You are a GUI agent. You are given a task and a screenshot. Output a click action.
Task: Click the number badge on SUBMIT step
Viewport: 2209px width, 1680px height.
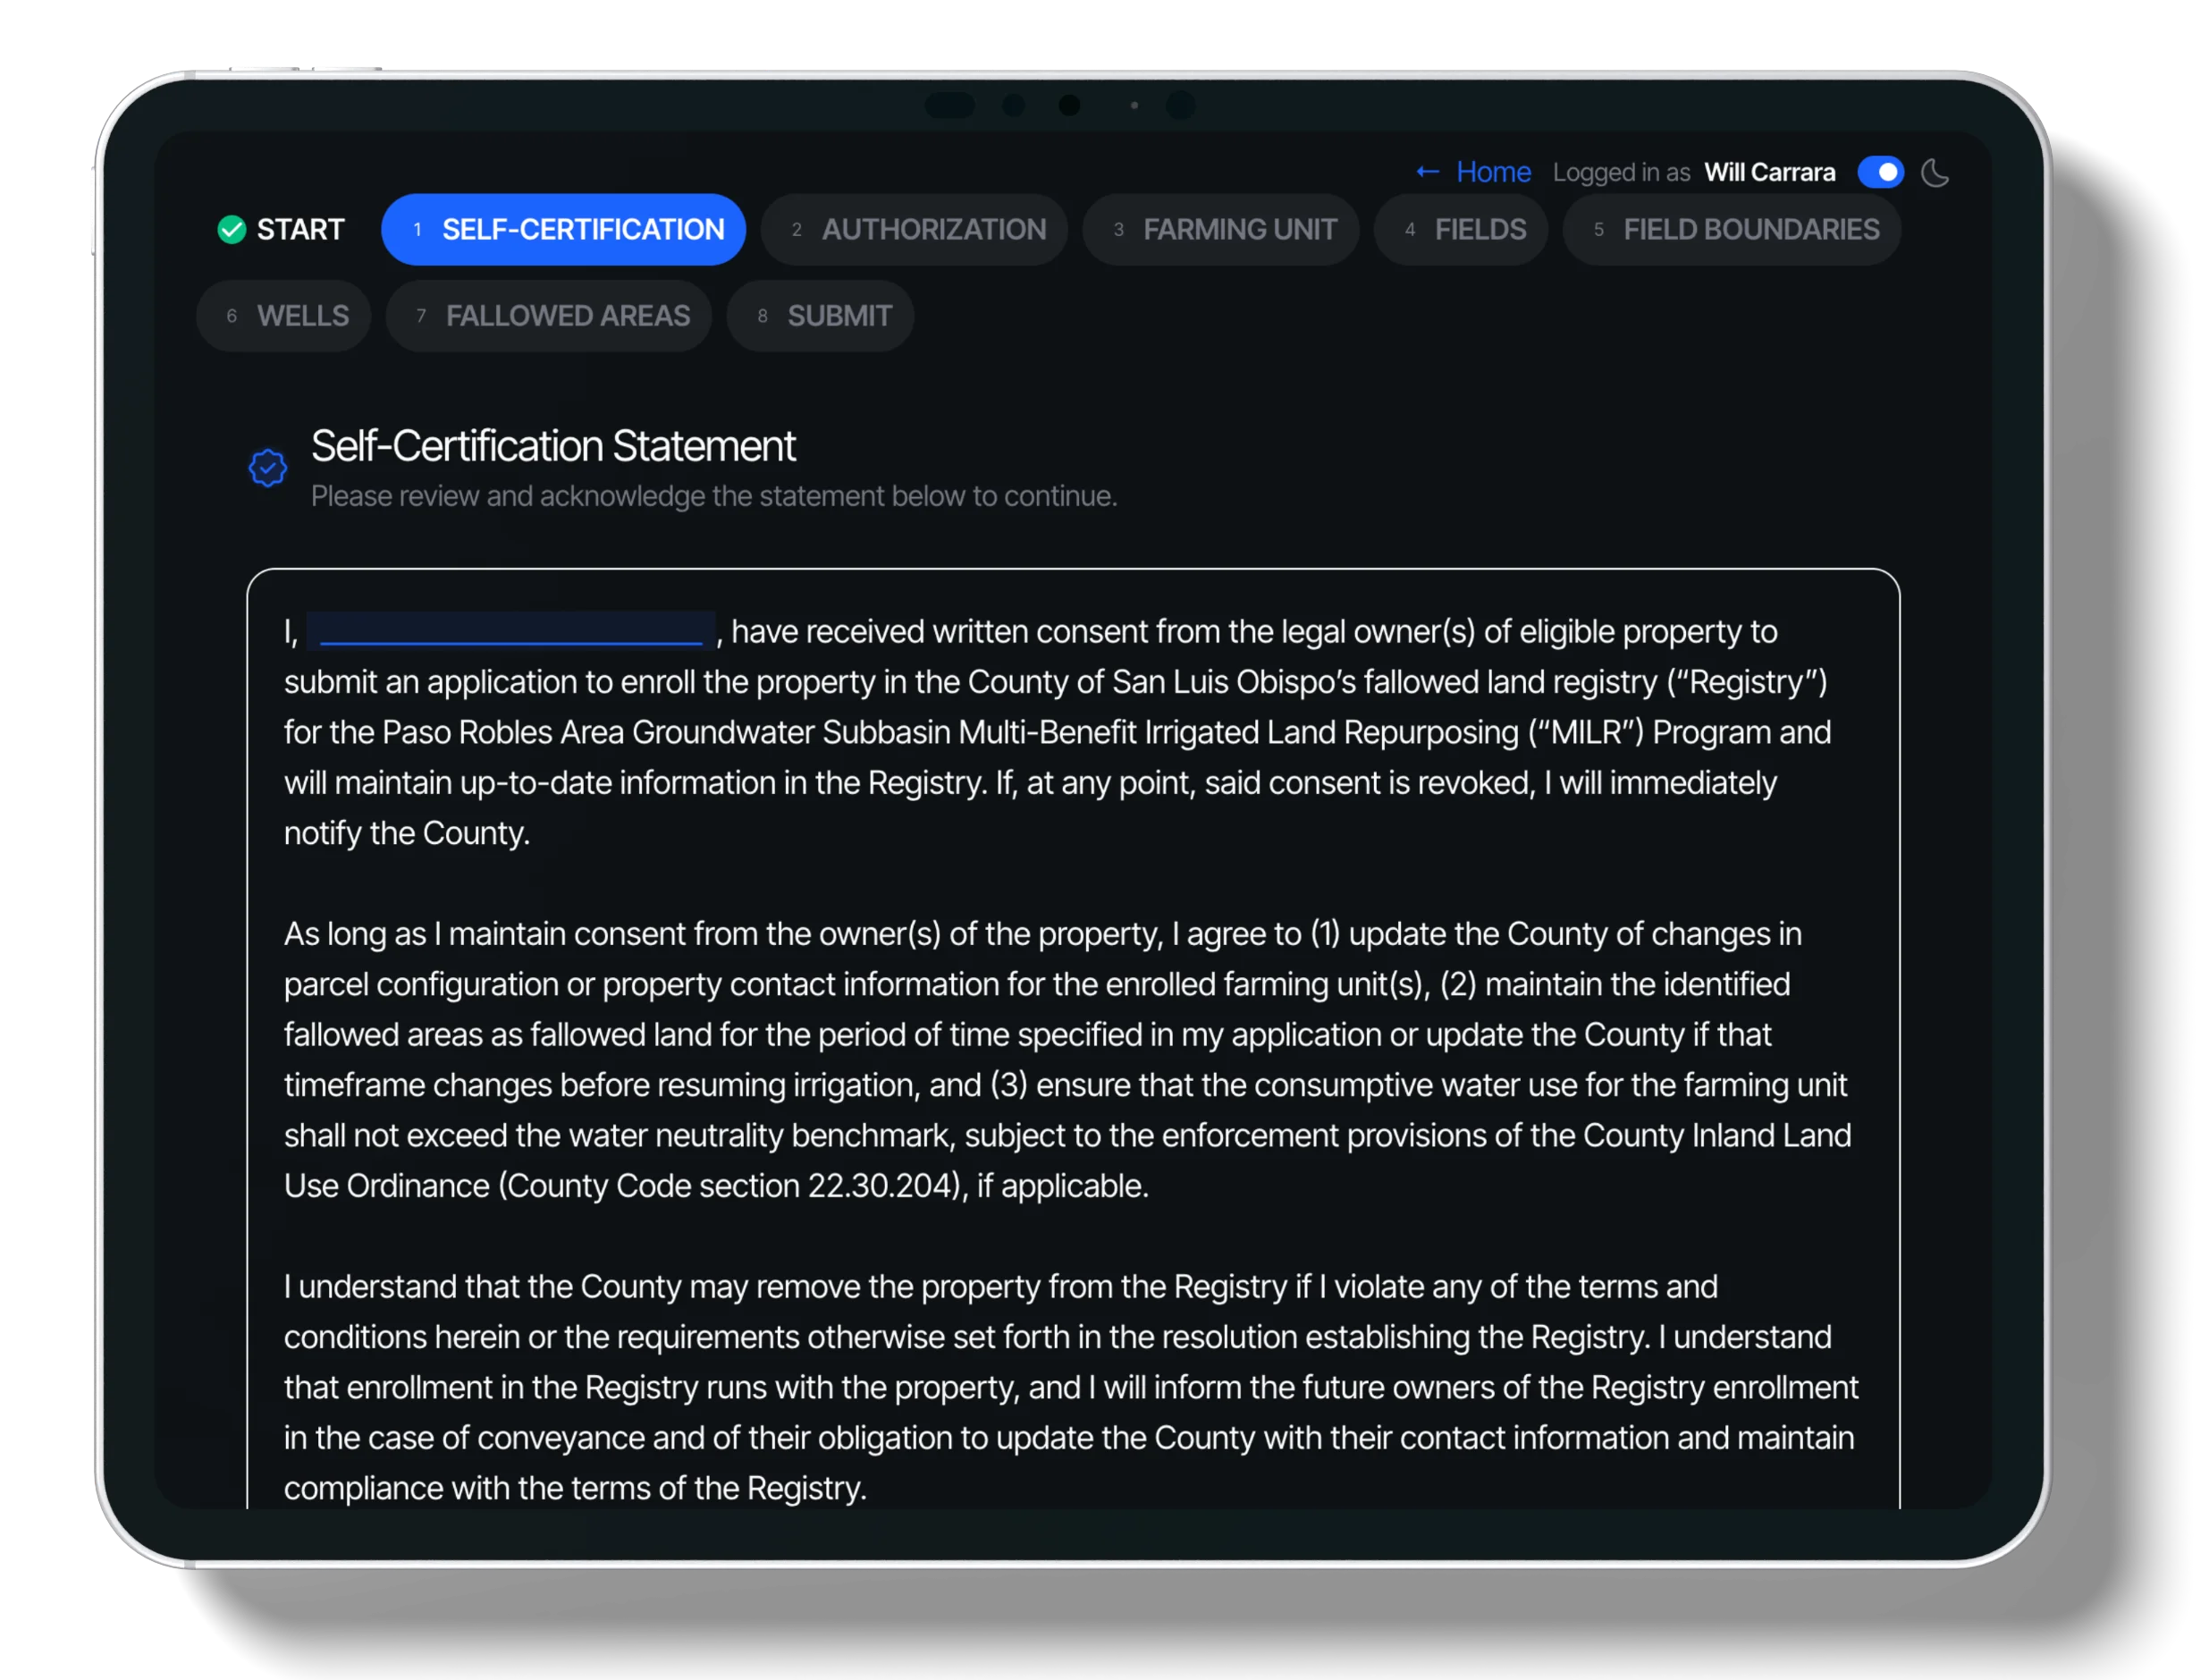click(764, 316)
